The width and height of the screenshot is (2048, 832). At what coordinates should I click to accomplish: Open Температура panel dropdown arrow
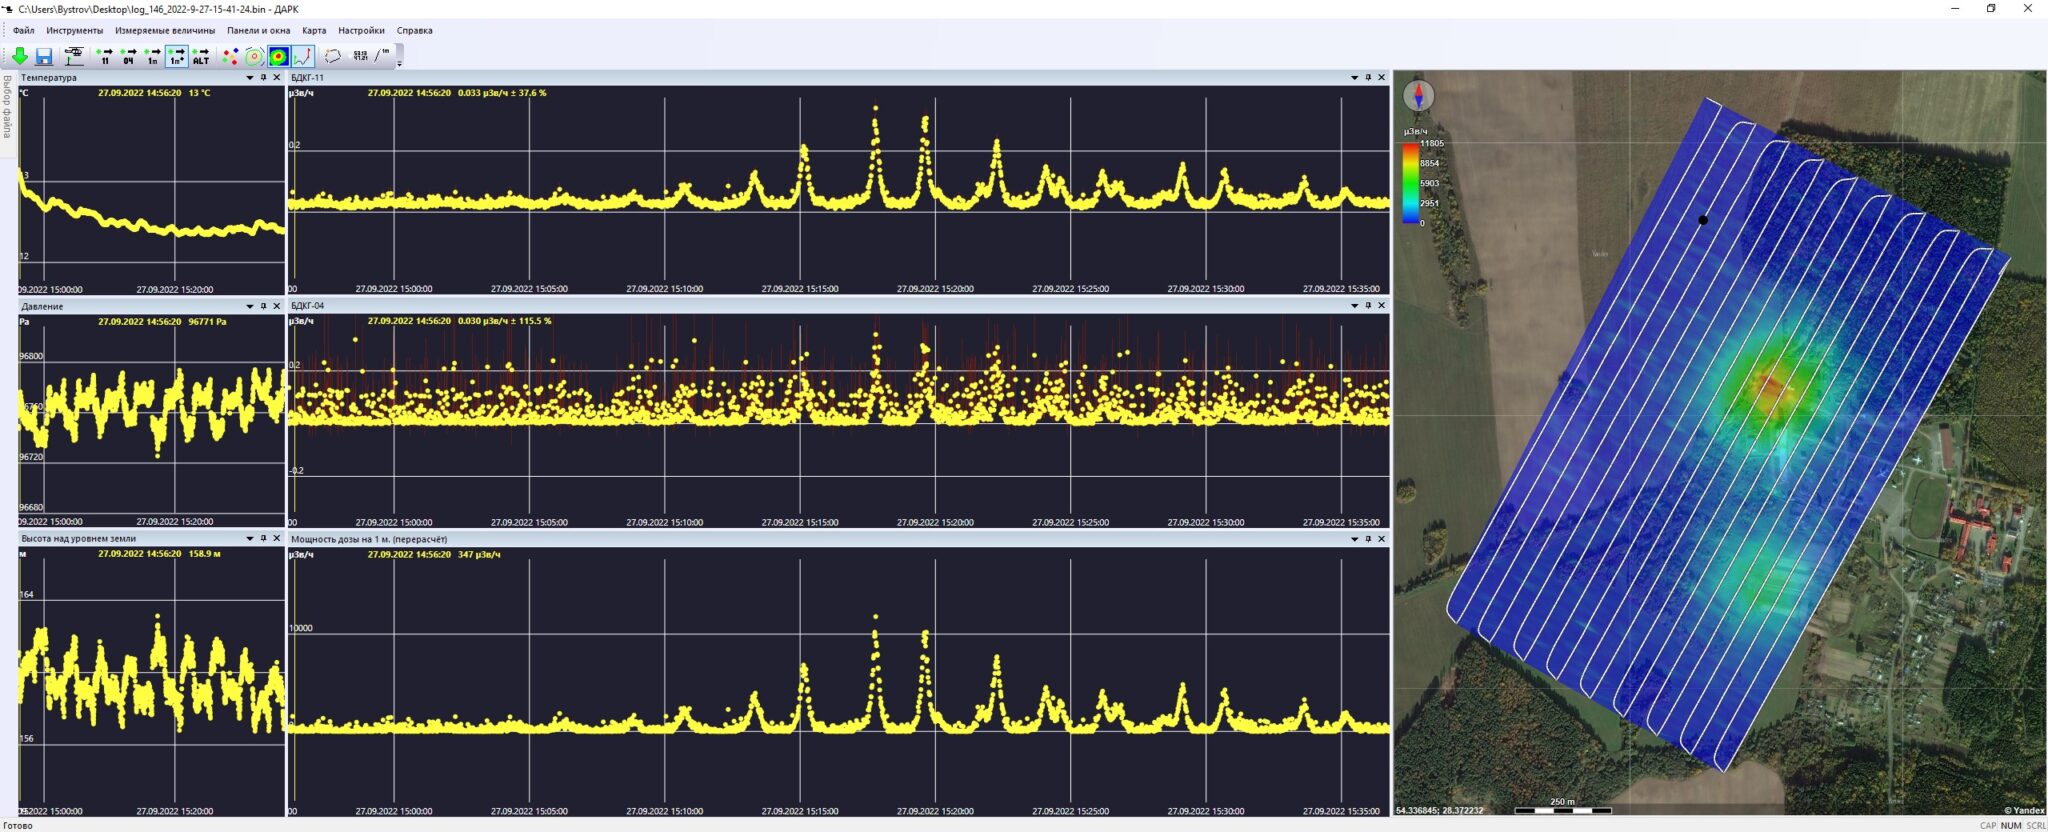point(250,77)
